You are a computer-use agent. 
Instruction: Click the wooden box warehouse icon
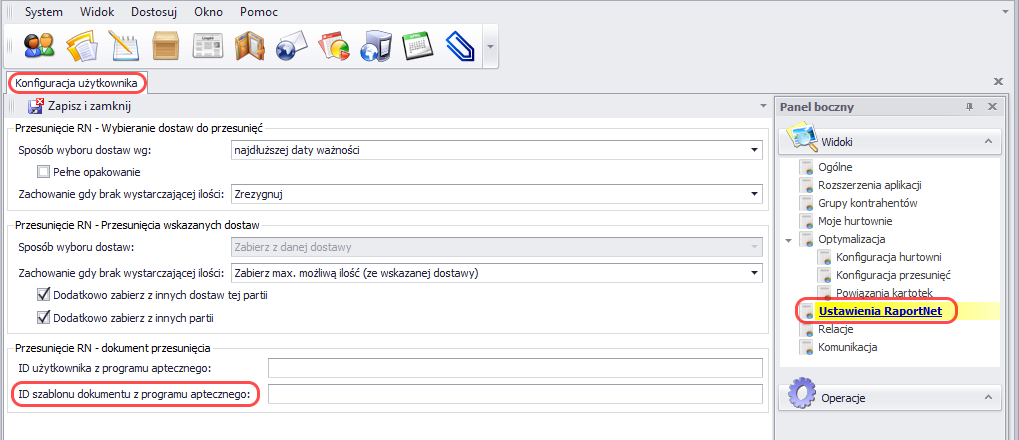pos(165,46)
